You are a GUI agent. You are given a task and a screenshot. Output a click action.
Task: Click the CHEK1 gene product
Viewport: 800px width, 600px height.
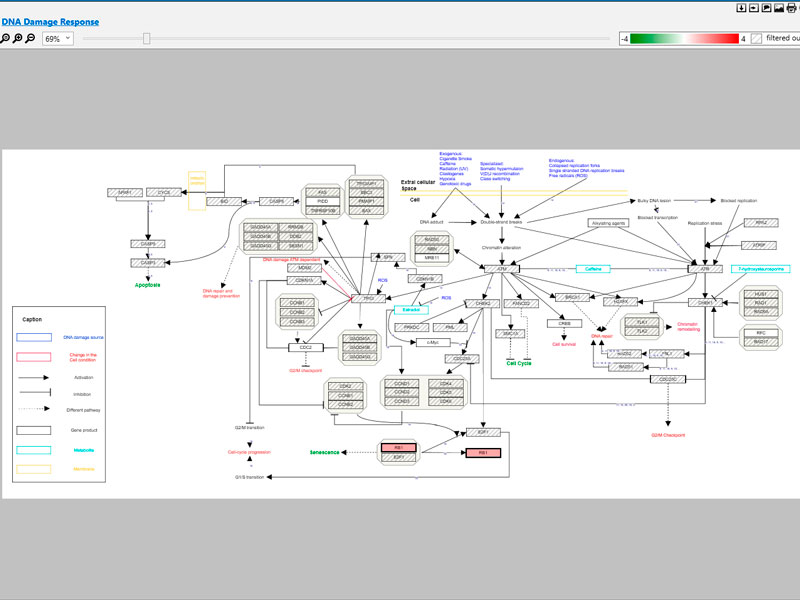pos(705,303)
